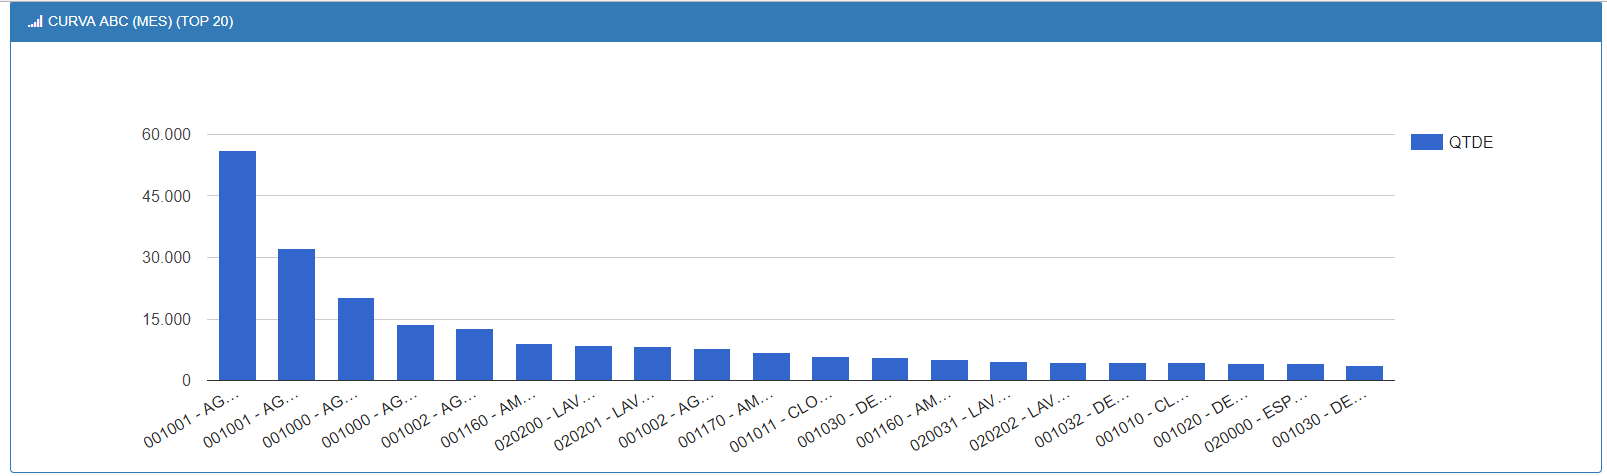Click the QTDE legend color swatch
The image size is (1607, 476).
(1426, 142)
